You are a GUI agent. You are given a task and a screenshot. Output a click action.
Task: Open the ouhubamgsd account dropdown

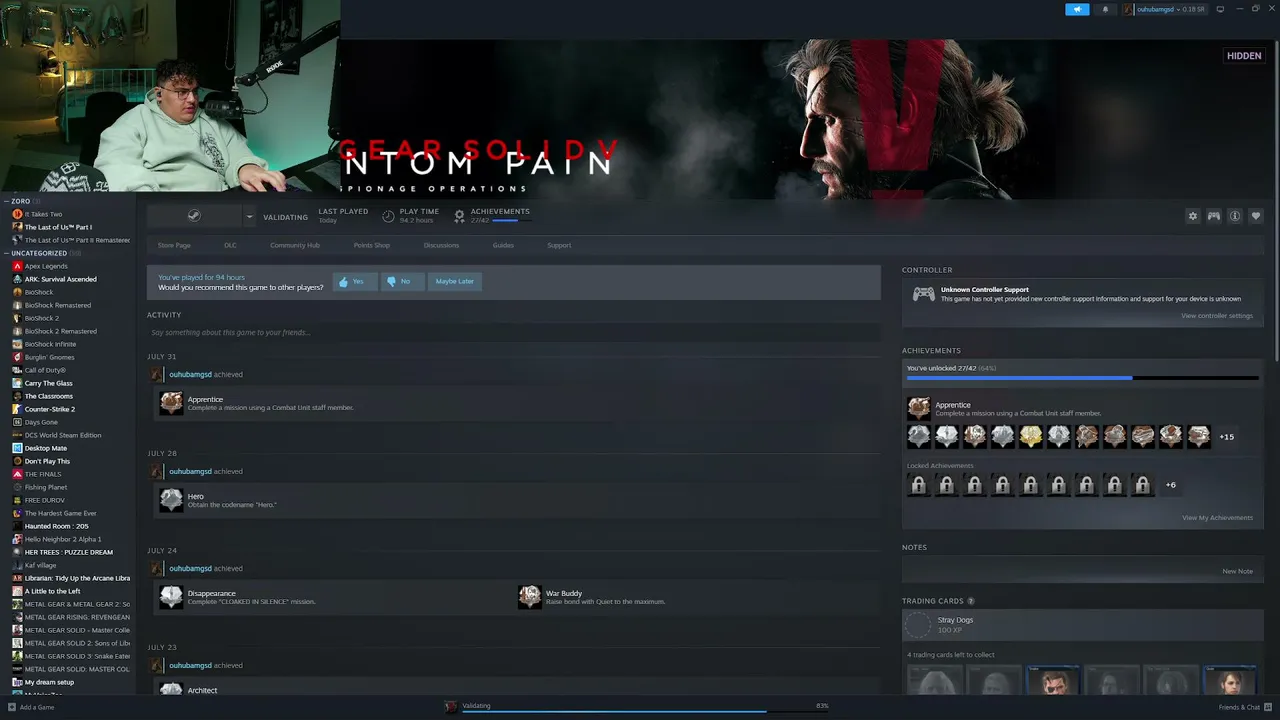click(1165, 9)
